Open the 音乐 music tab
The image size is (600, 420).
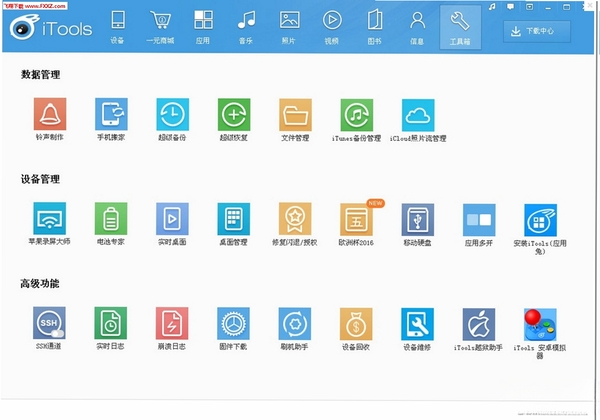pos(246,28)
